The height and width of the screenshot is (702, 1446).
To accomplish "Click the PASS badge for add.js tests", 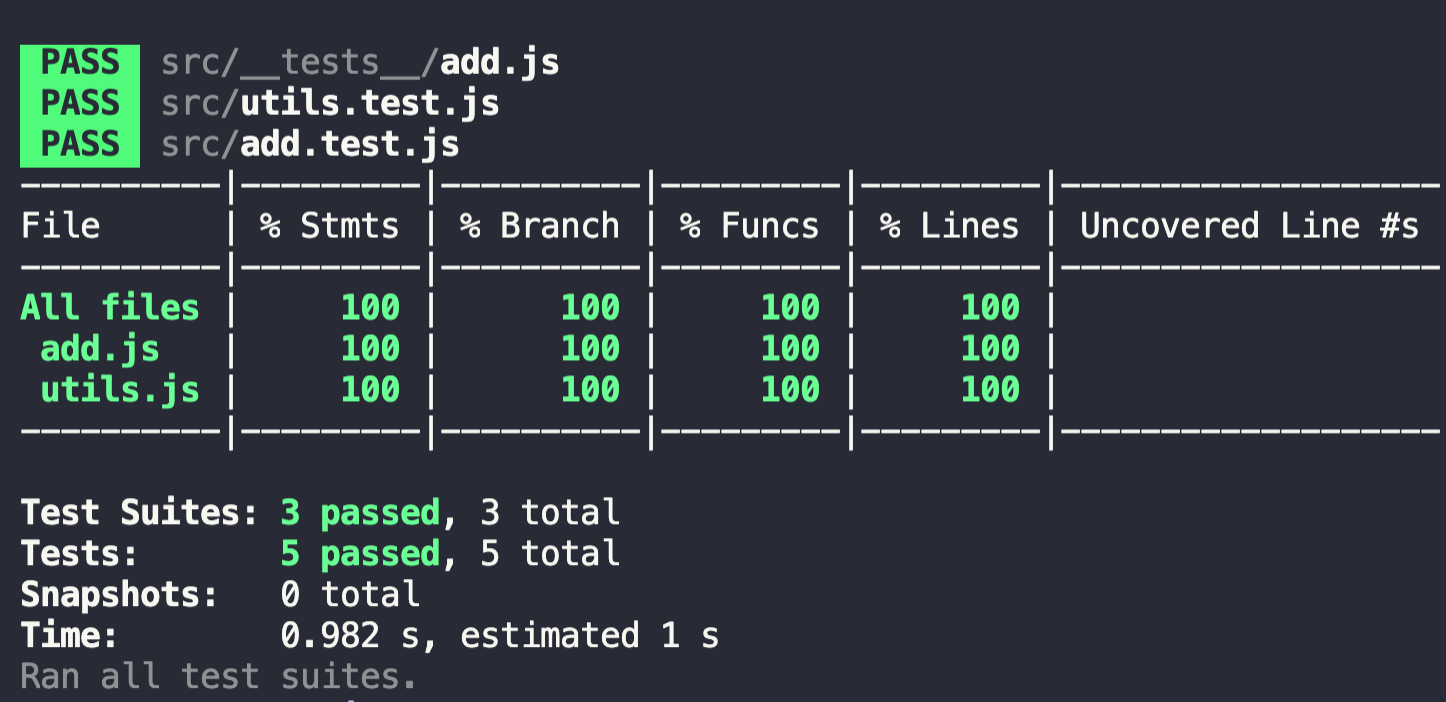I will tap(79, 62).
